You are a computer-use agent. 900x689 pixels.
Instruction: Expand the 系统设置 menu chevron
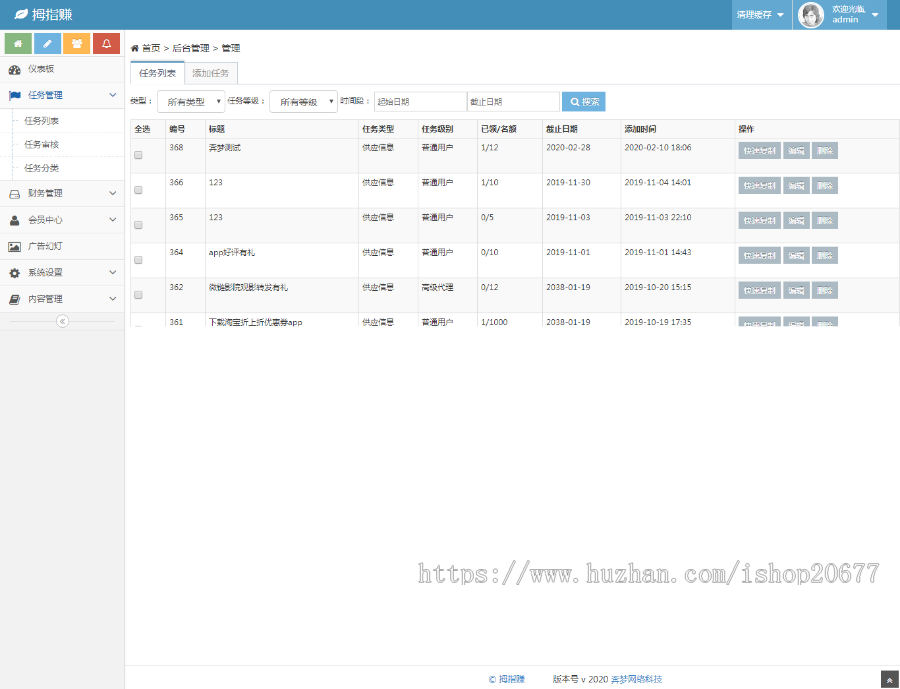coord(113,273)
